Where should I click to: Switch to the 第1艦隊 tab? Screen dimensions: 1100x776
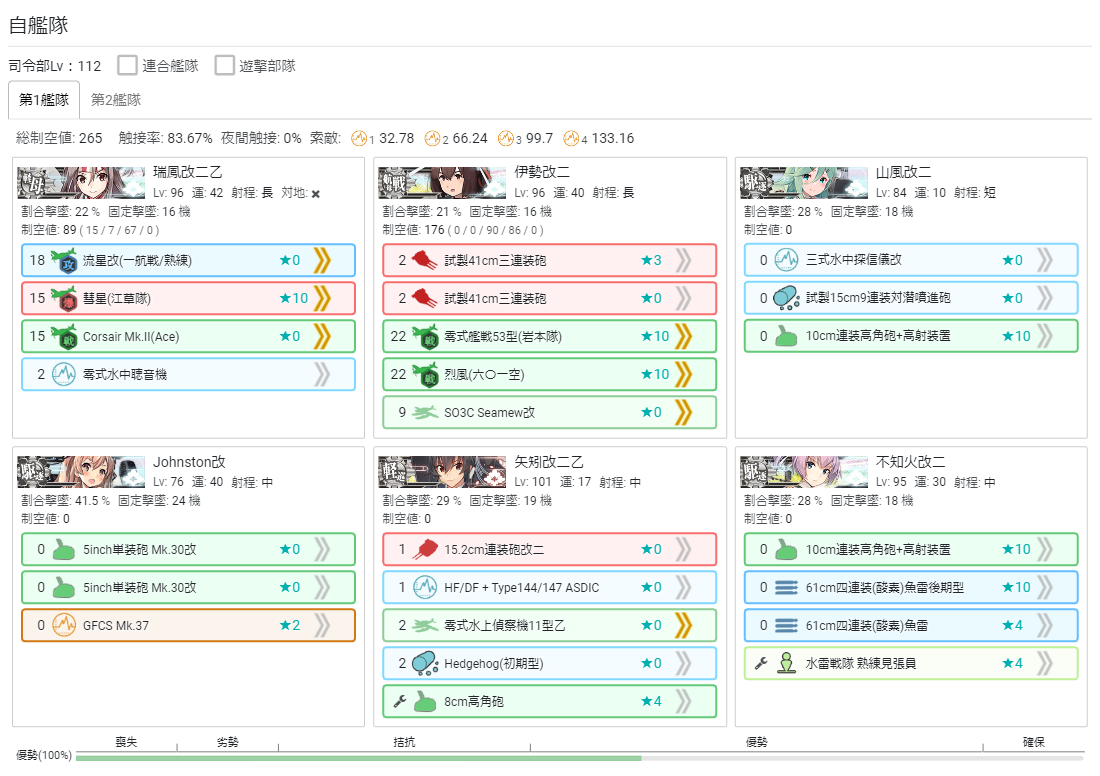(x=43, y=100)
